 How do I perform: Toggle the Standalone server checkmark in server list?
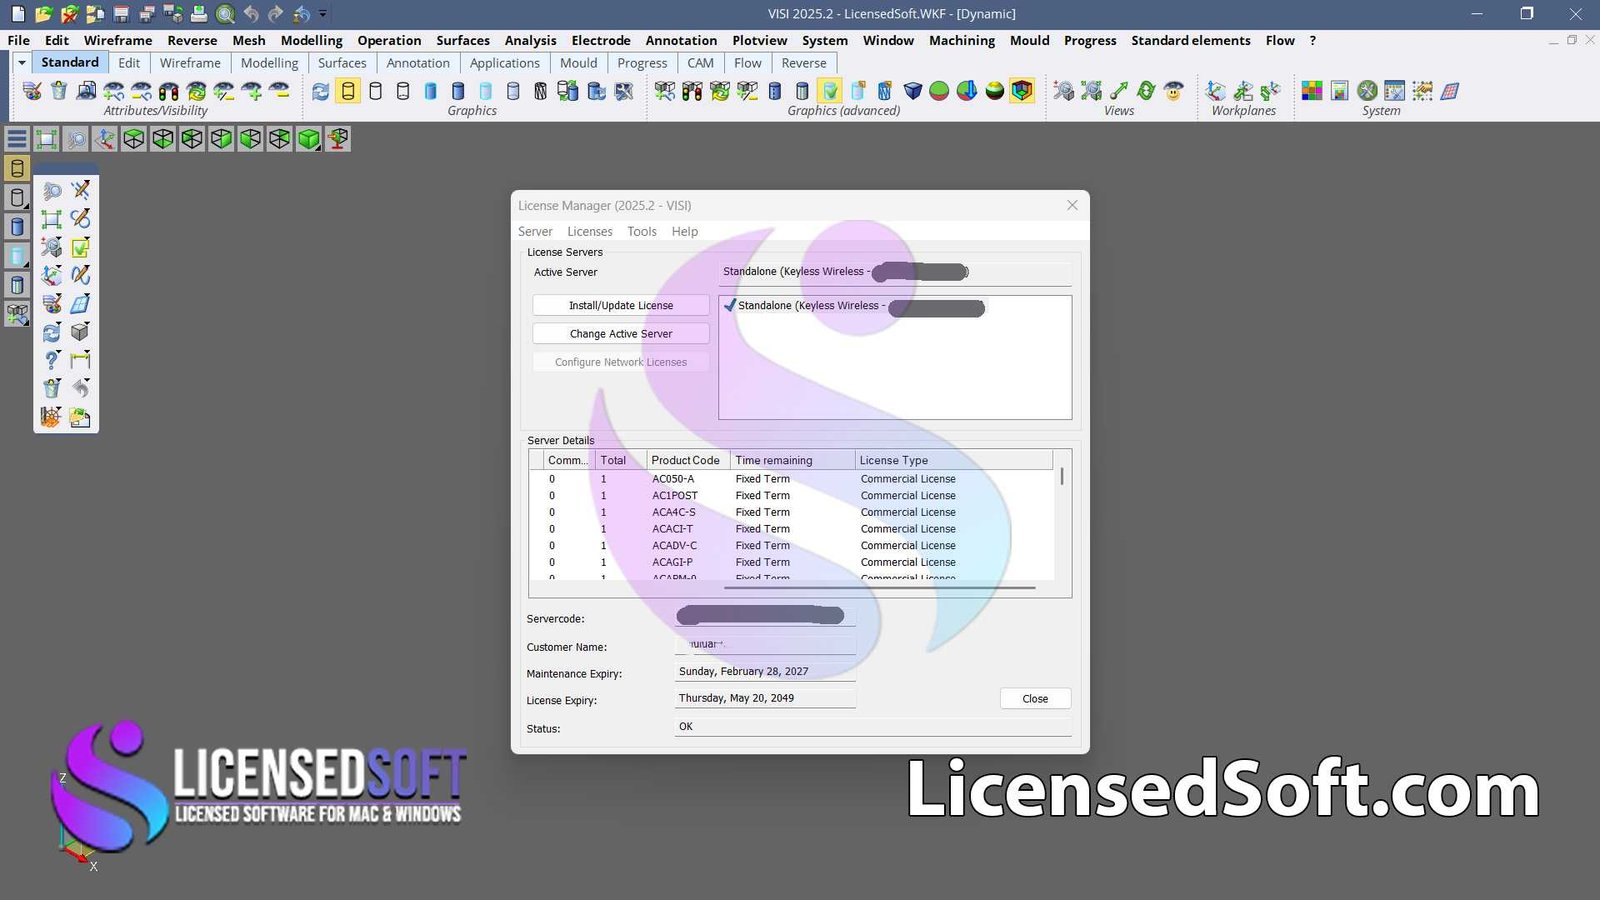click(x=730, y=305)
